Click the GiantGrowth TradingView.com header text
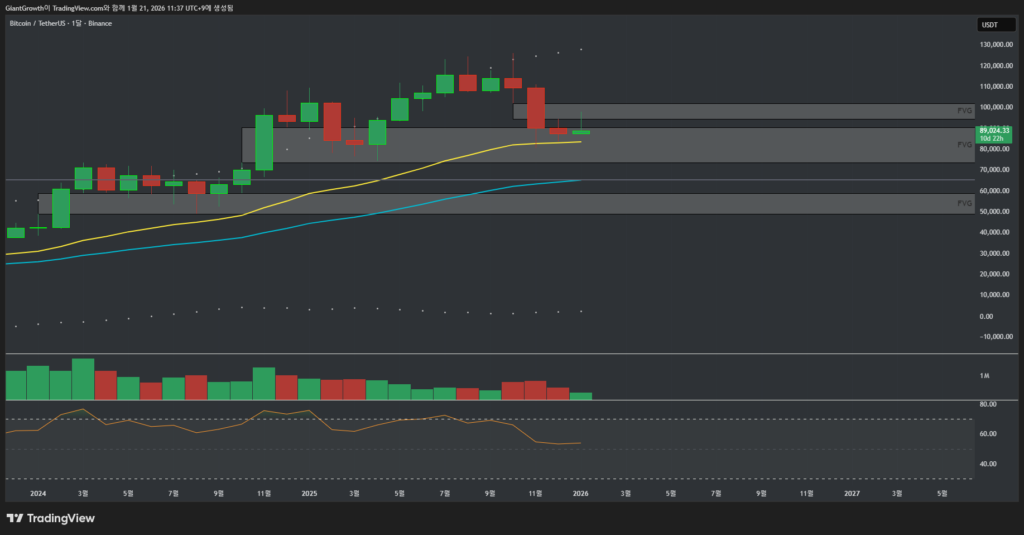This screenshot has height=535, width=1024. pyautogui.click(x=120, y=5)
